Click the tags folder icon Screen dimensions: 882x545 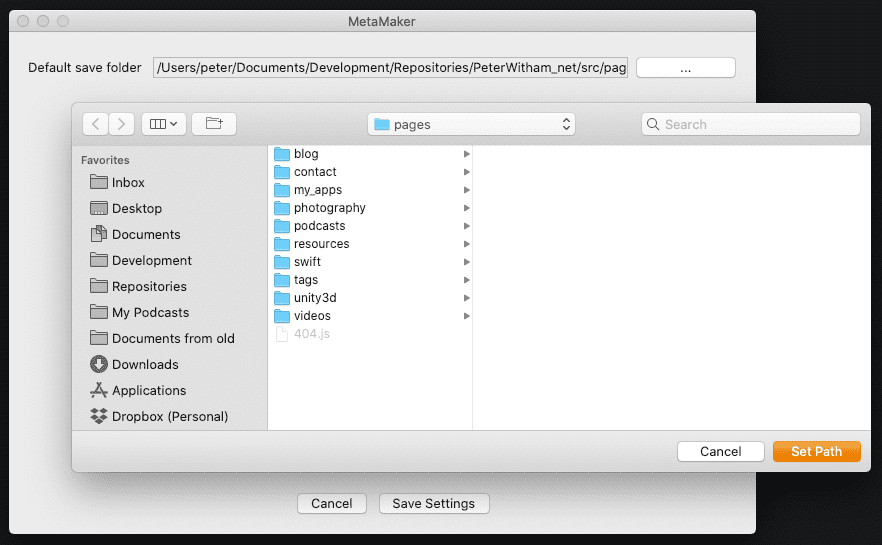coord(282,280)
